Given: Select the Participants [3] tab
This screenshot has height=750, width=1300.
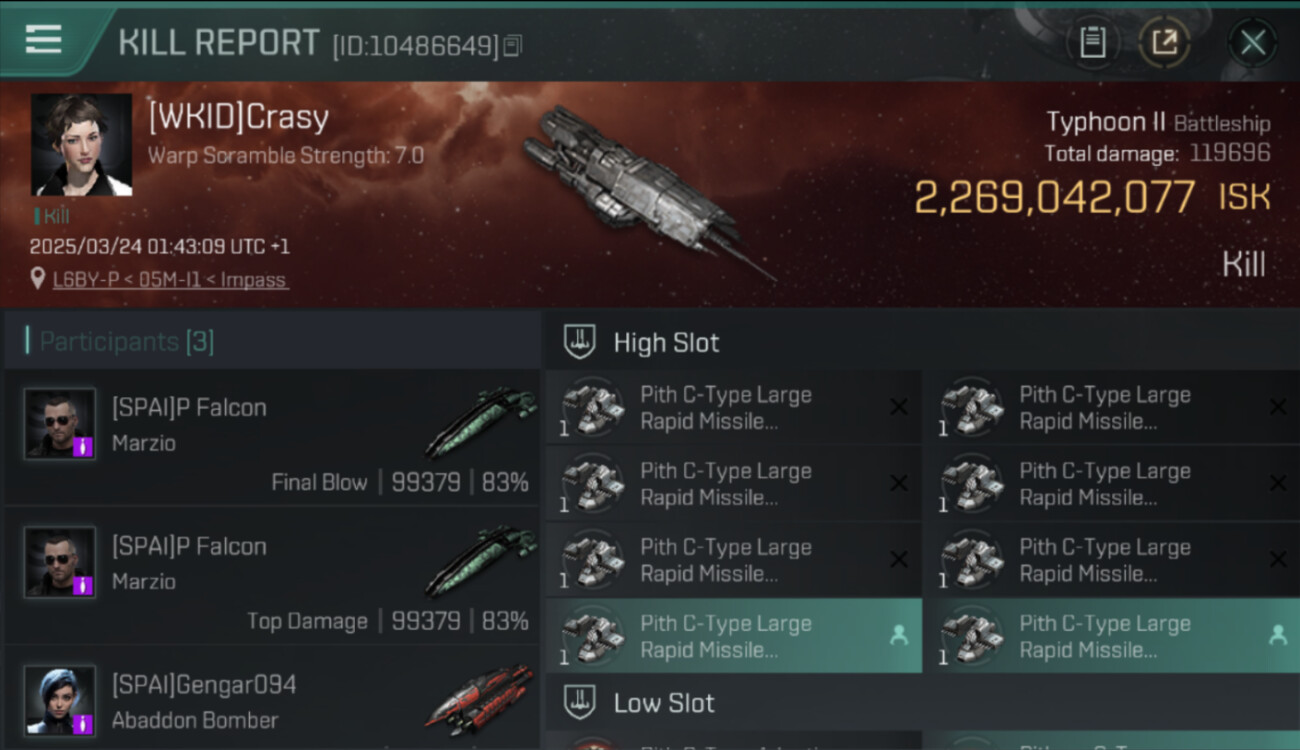Looking at the screenshot, I should pyautogui.click(x=126, y=342).
